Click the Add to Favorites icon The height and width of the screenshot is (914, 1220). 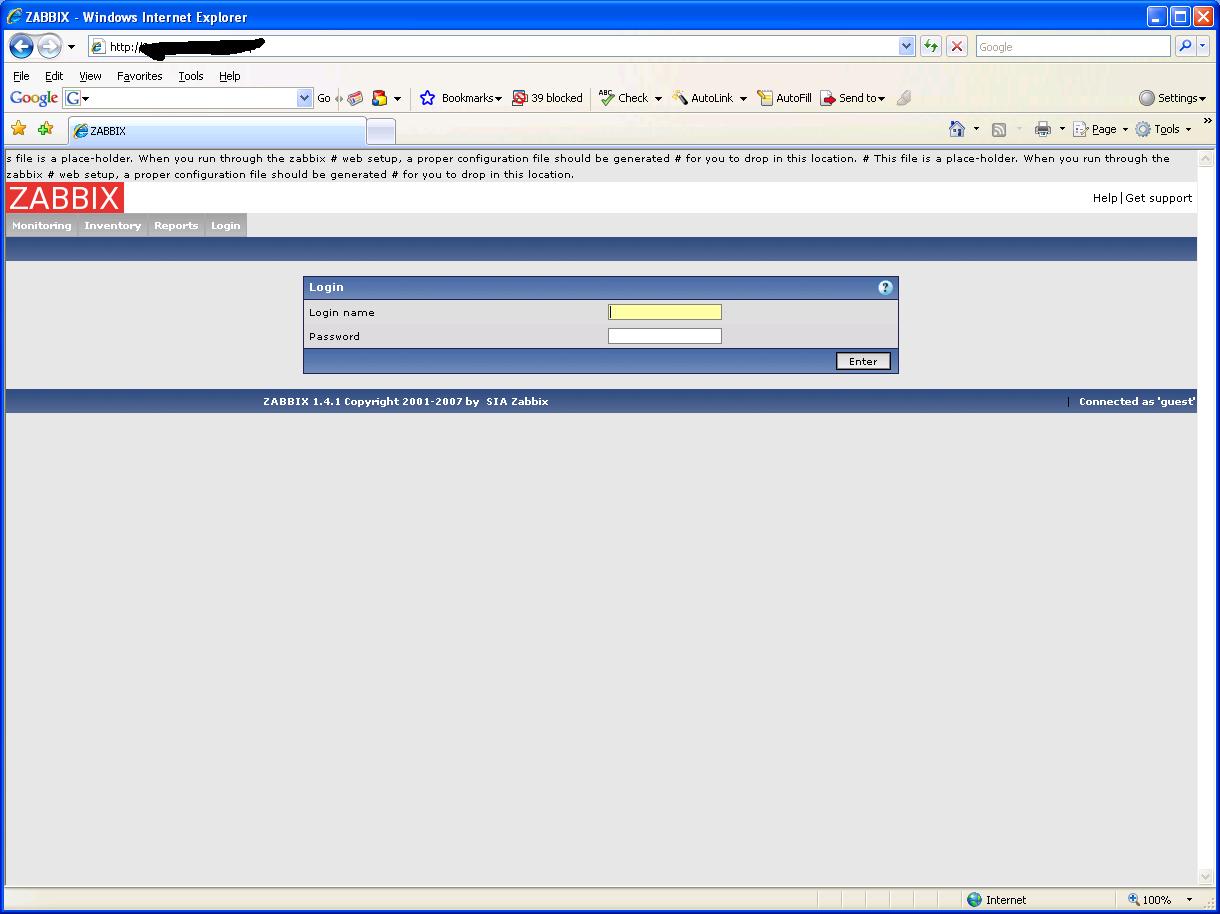pyautogui.click(x=45, y=129)
